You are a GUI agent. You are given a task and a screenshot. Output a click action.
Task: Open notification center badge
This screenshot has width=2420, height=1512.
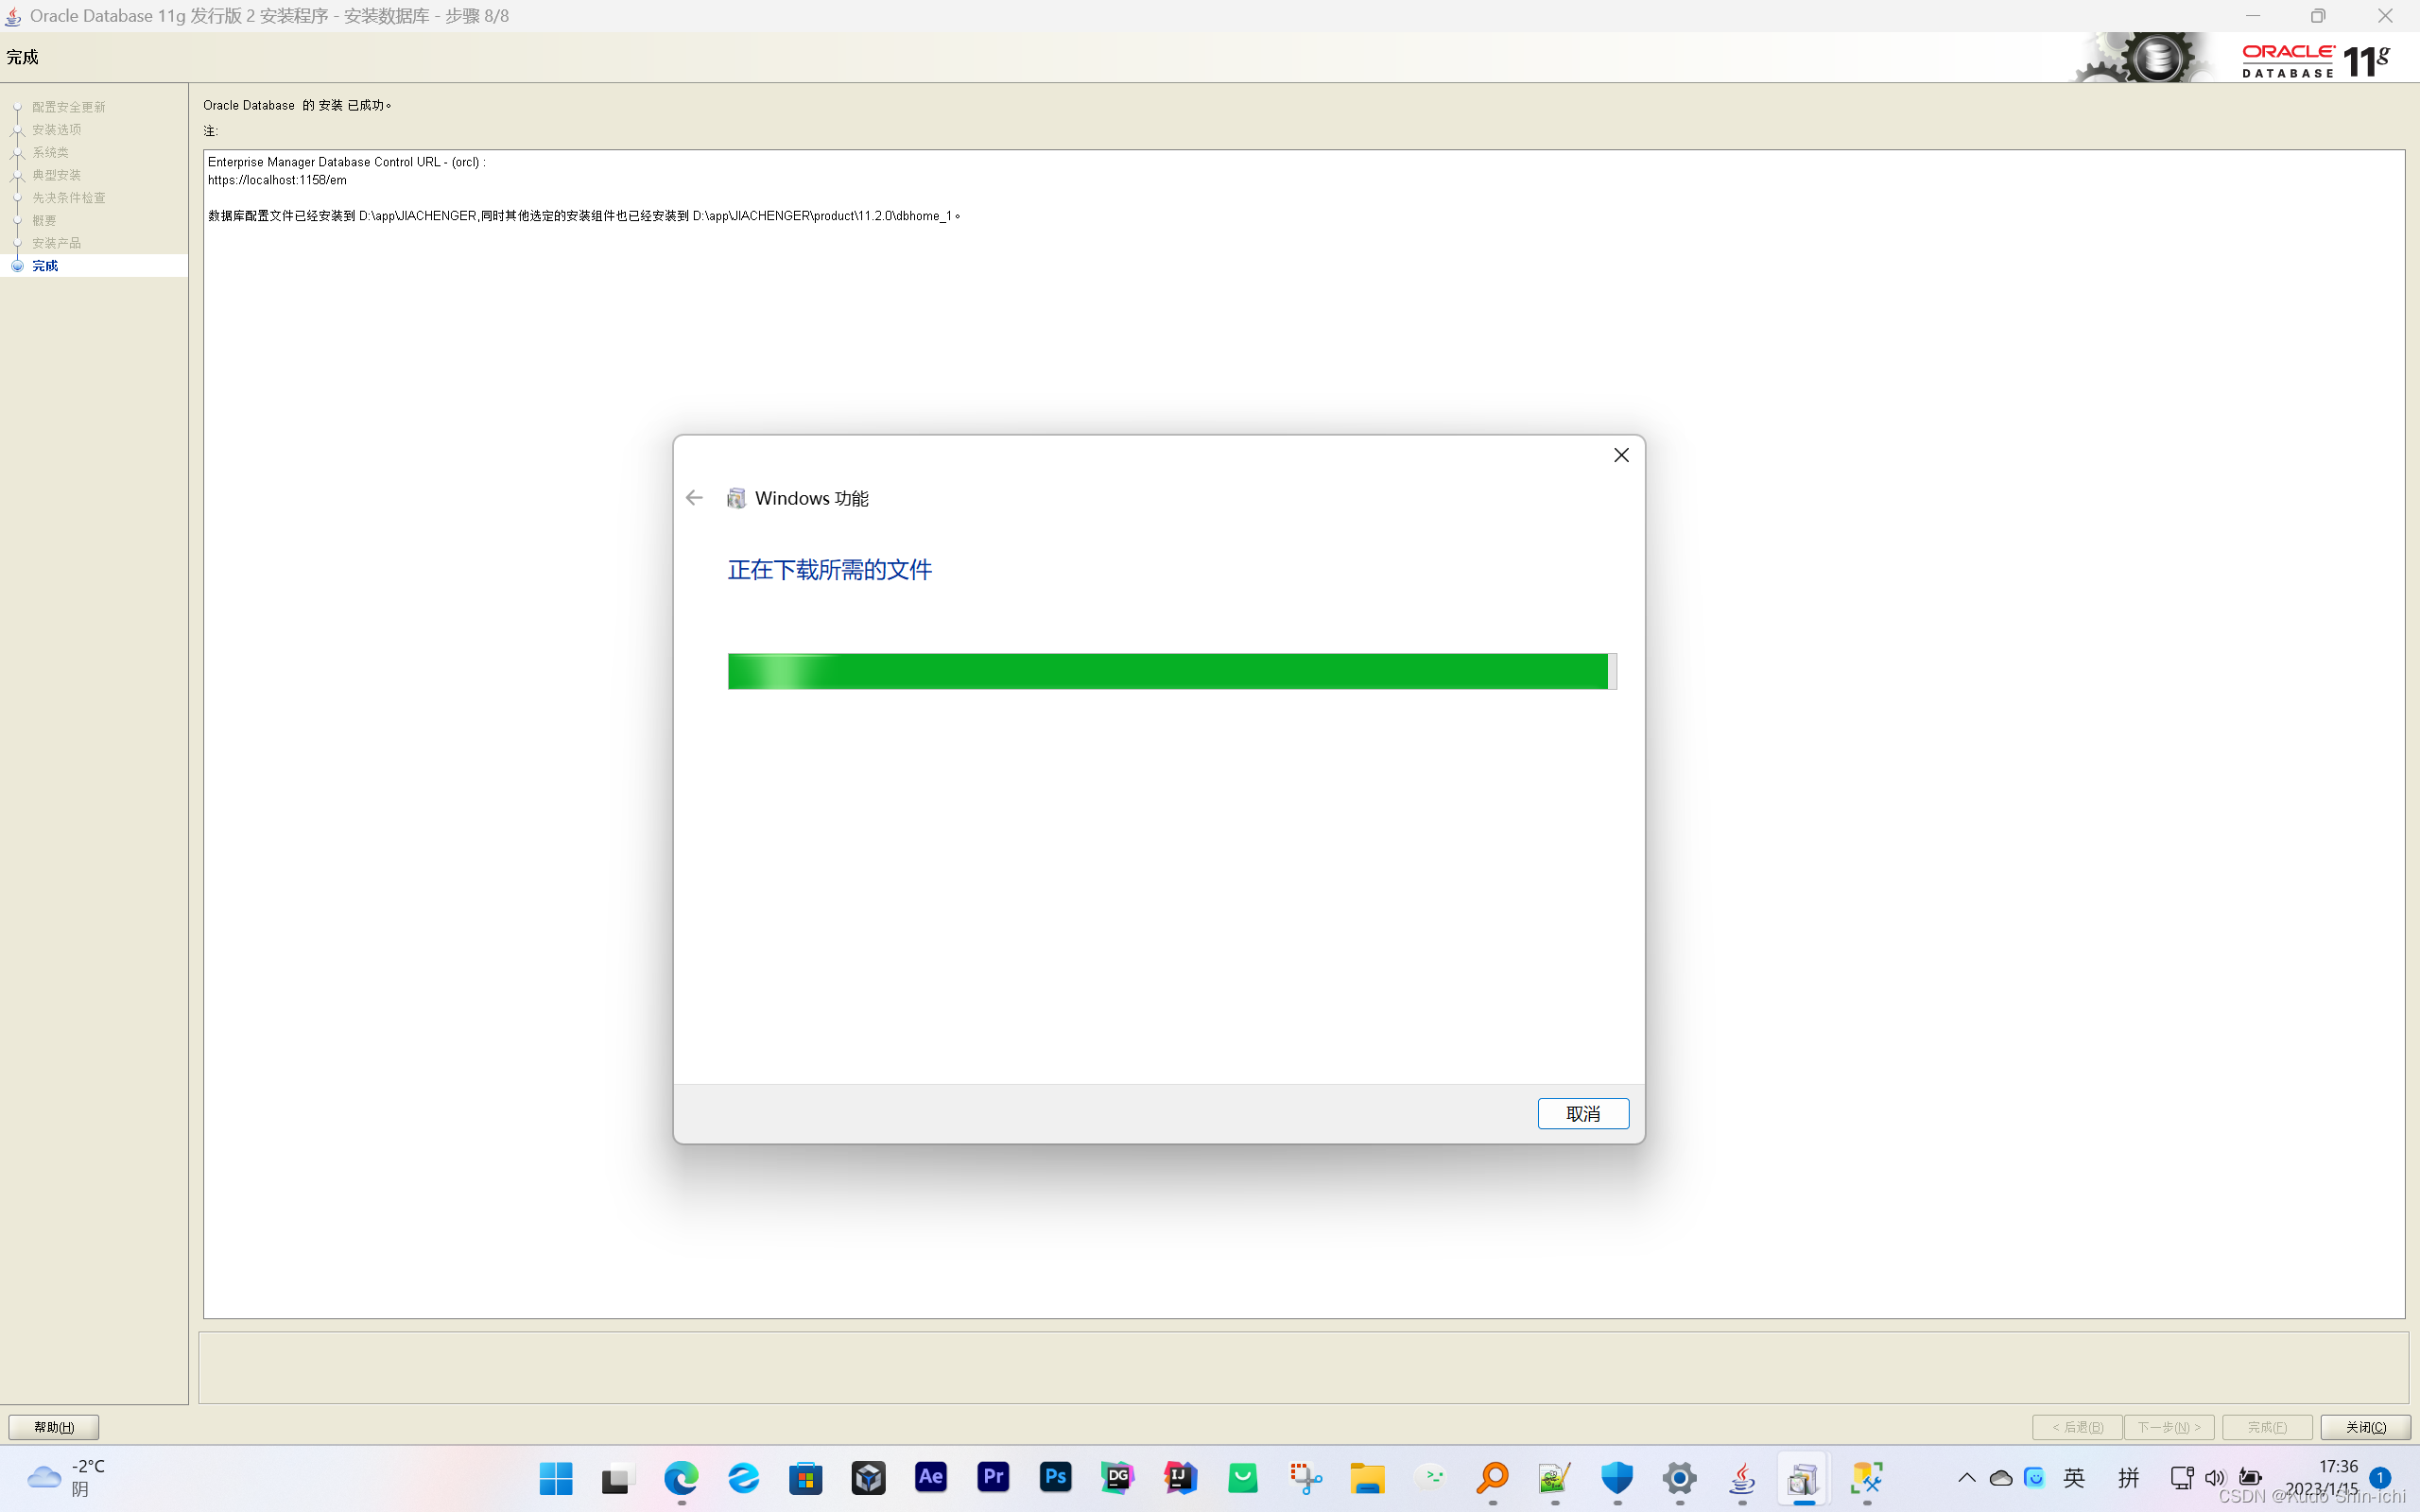pyautogui.click(x=2380, y=1477)
